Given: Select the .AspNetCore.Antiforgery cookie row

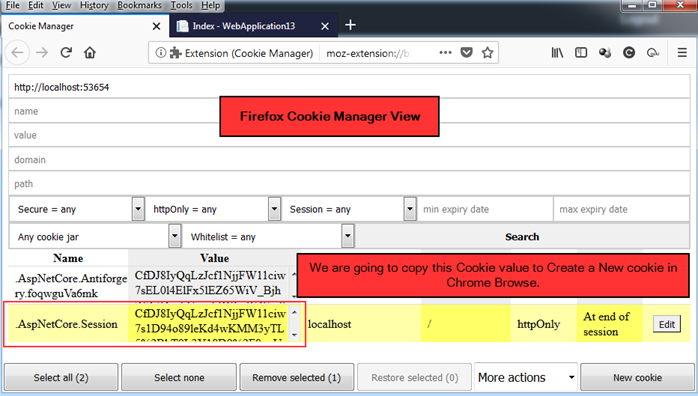Looking at the screenshot, I should 71,286.
